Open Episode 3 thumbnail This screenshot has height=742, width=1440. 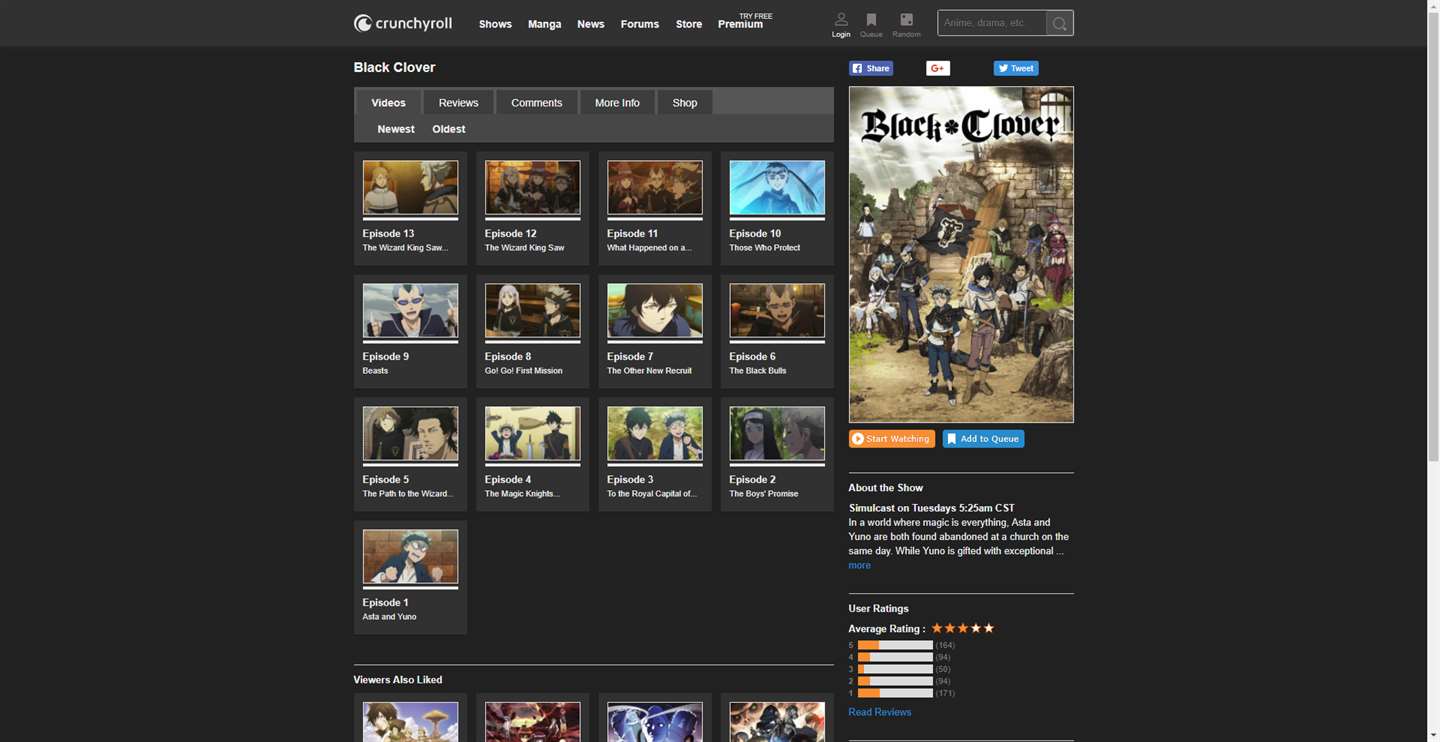click(655, 433)
